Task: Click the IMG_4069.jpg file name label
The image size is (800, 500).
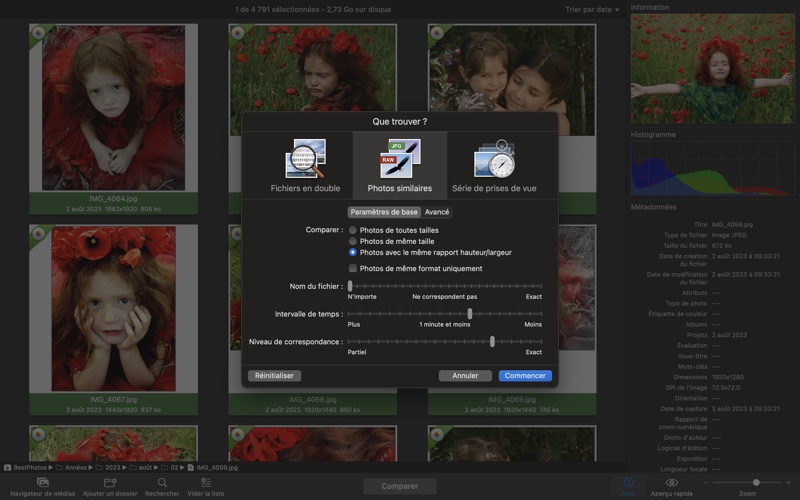Action: 512,399
